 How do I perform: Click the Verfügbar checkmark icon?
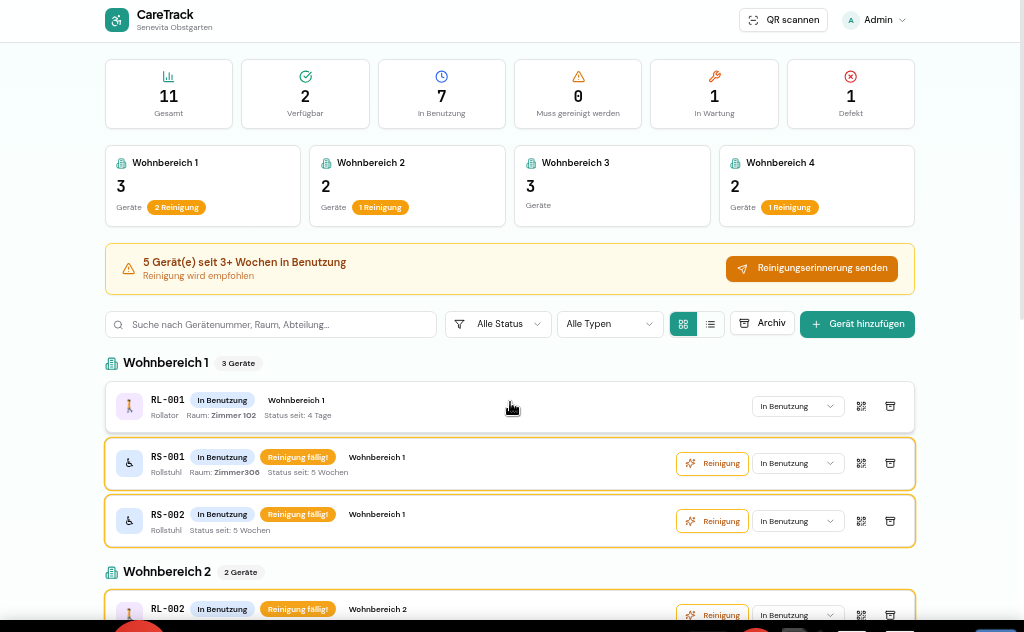coord(305,76)
